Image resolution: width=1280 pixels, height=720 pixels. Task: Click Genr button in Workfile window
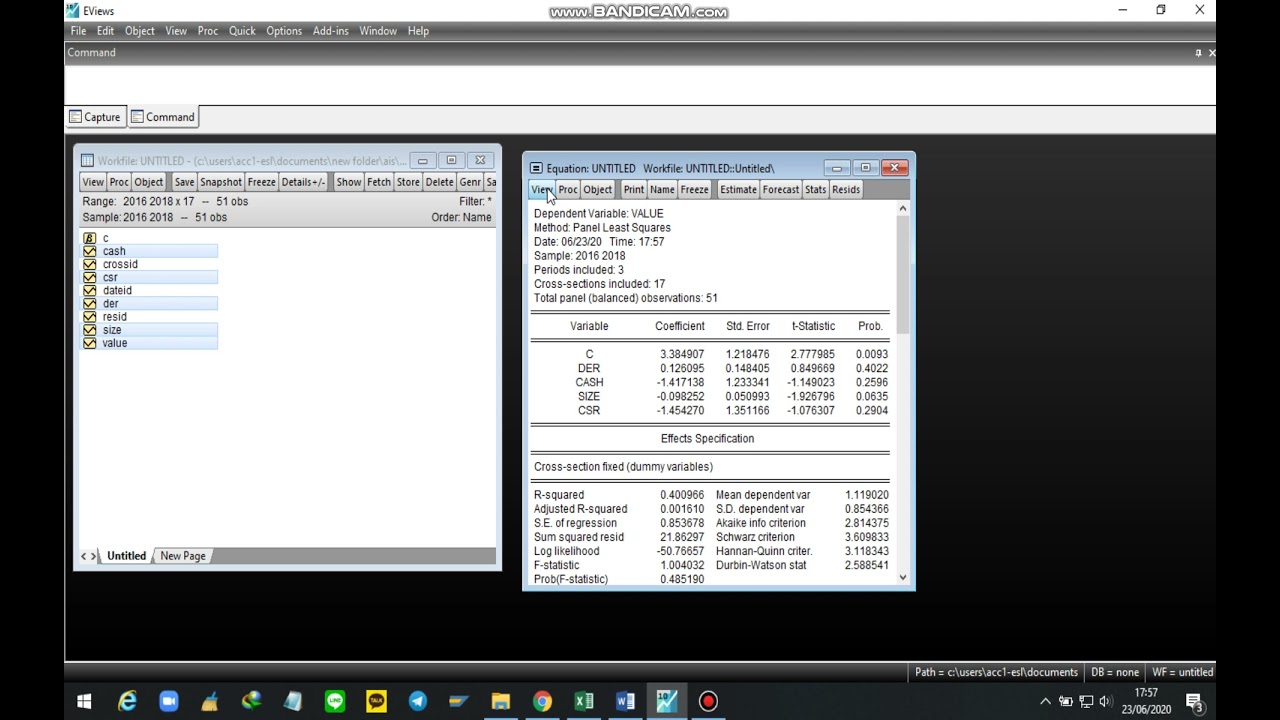click(470, 182)
